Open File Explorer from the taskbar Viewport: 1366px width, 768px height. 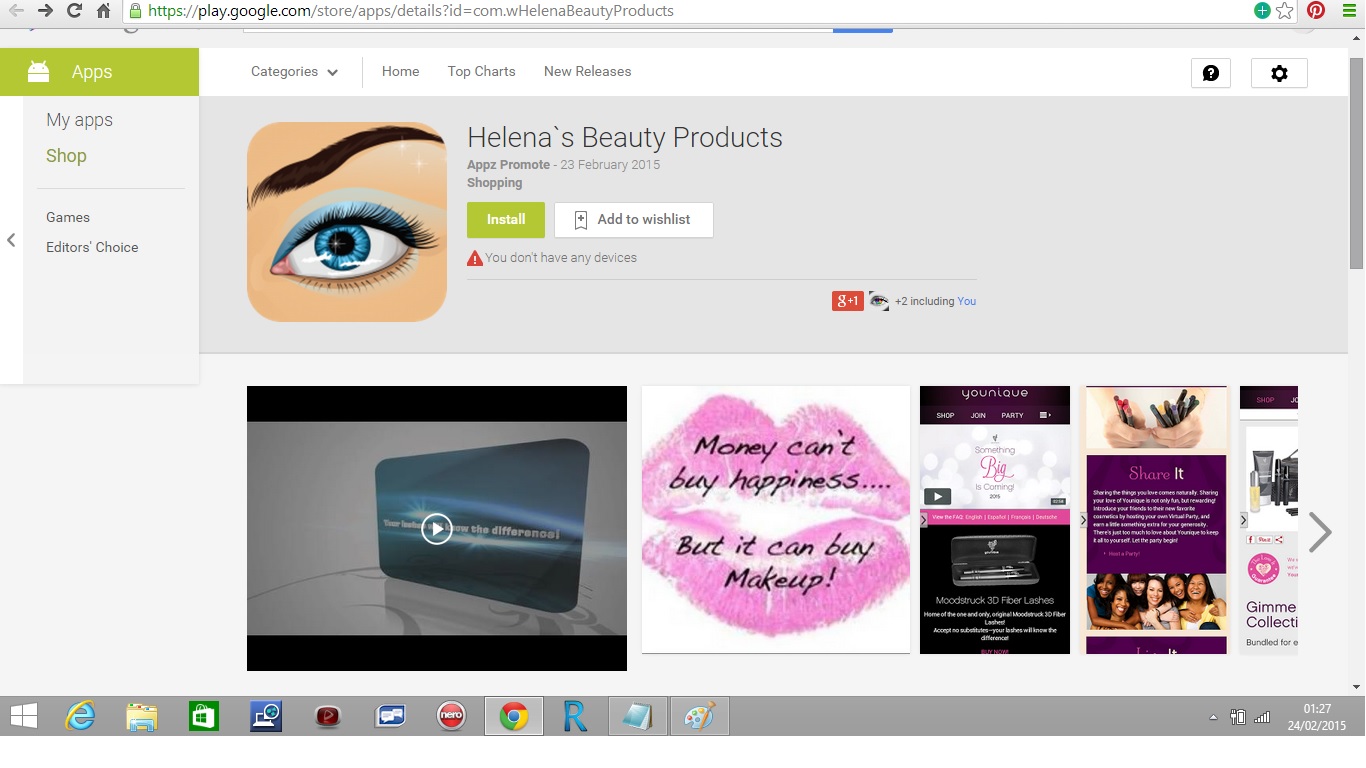(x=142, y=717)
